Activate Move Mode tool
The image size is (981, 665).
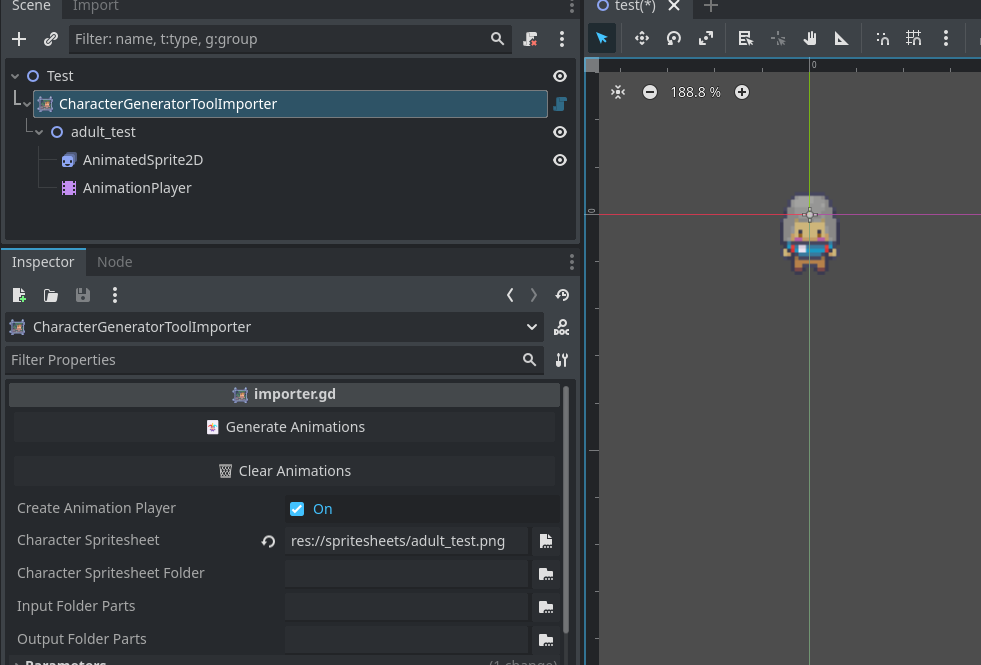(642, 38)
